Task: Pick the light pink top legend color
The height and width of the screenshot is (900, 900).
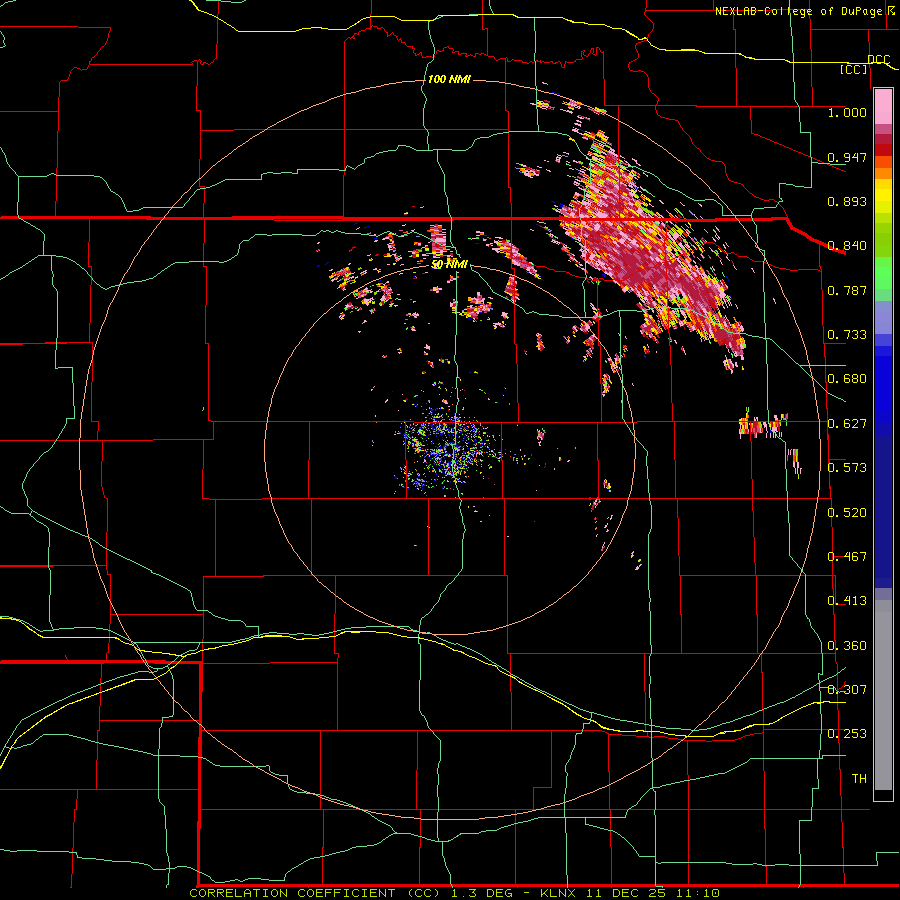Action: 883,106
